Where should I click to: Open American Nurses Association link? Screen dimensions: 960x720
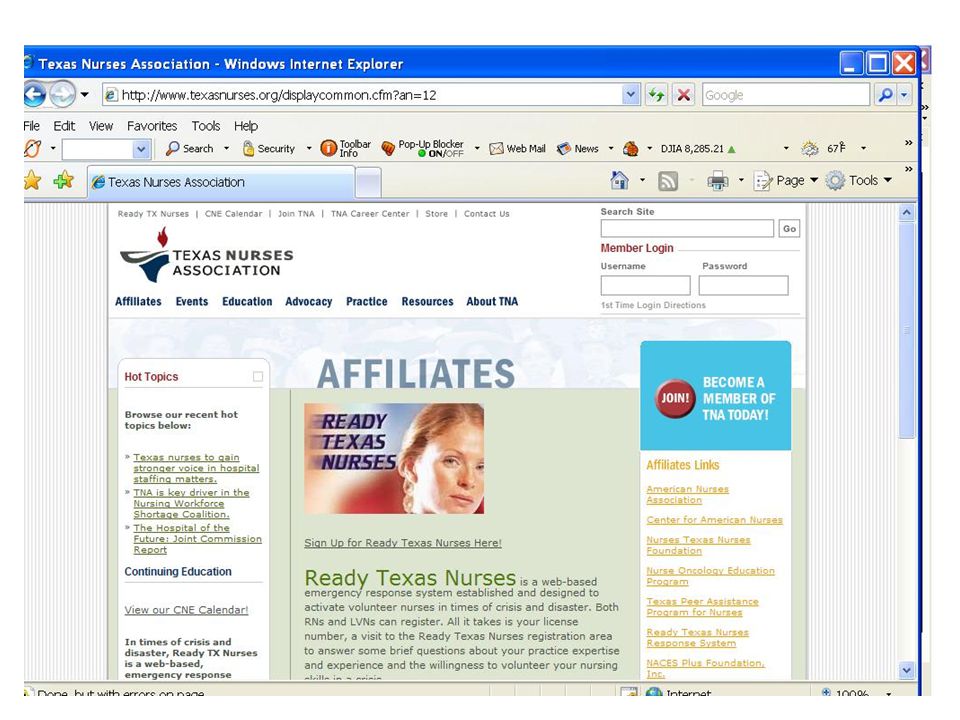click(x=688, y=495)
